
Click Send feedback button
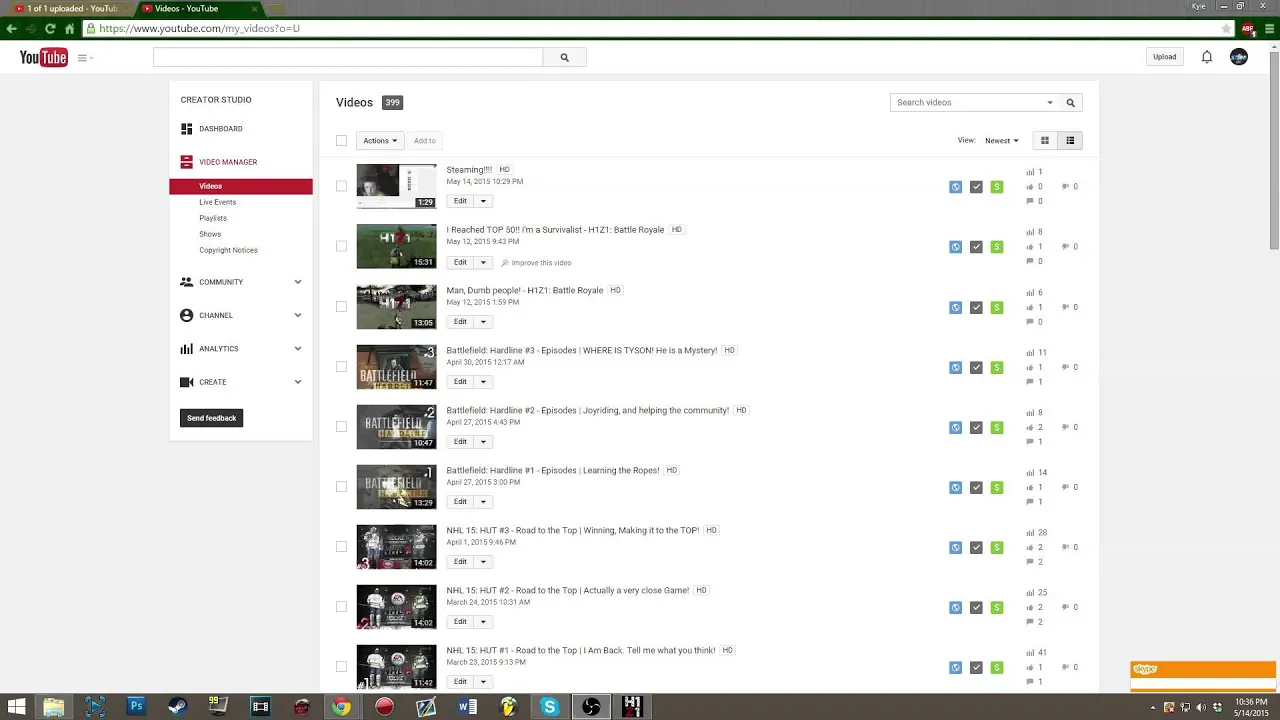click(x=211, y=418)
